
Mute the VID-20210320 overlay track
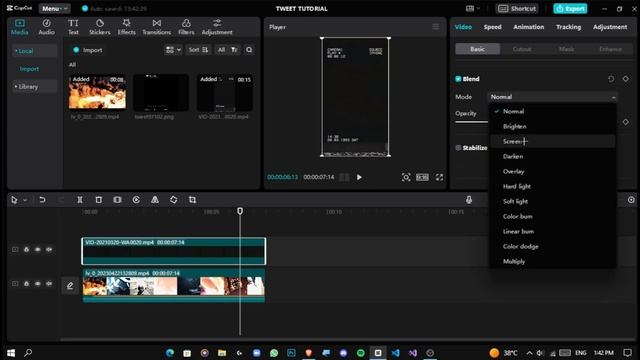49,249
